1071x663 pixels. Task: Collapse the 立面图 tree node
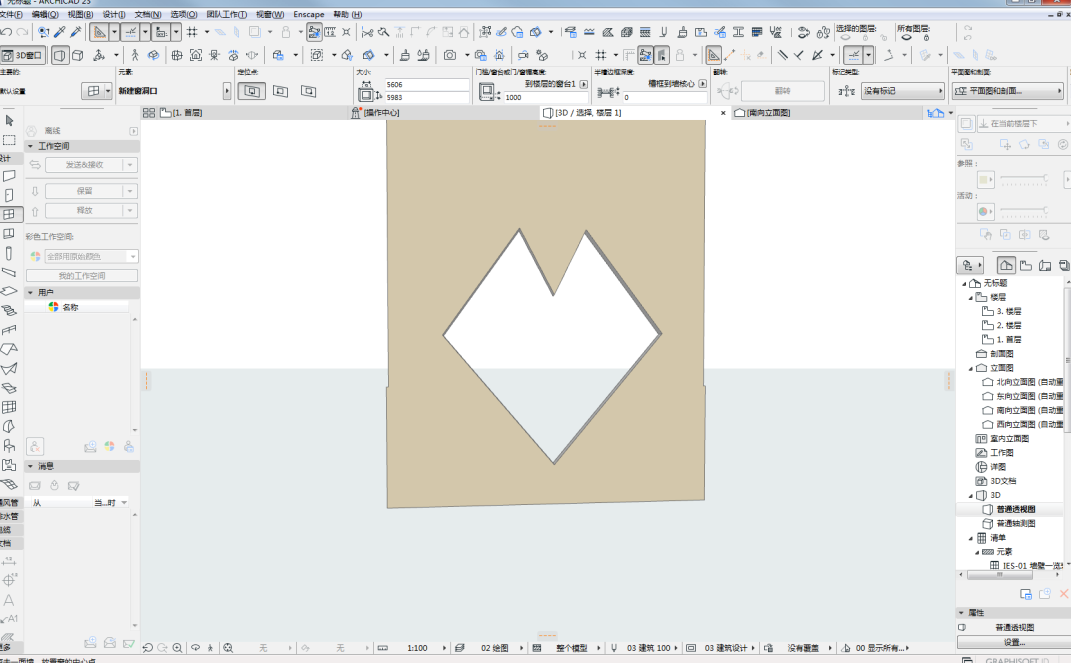tap(971, 368)
